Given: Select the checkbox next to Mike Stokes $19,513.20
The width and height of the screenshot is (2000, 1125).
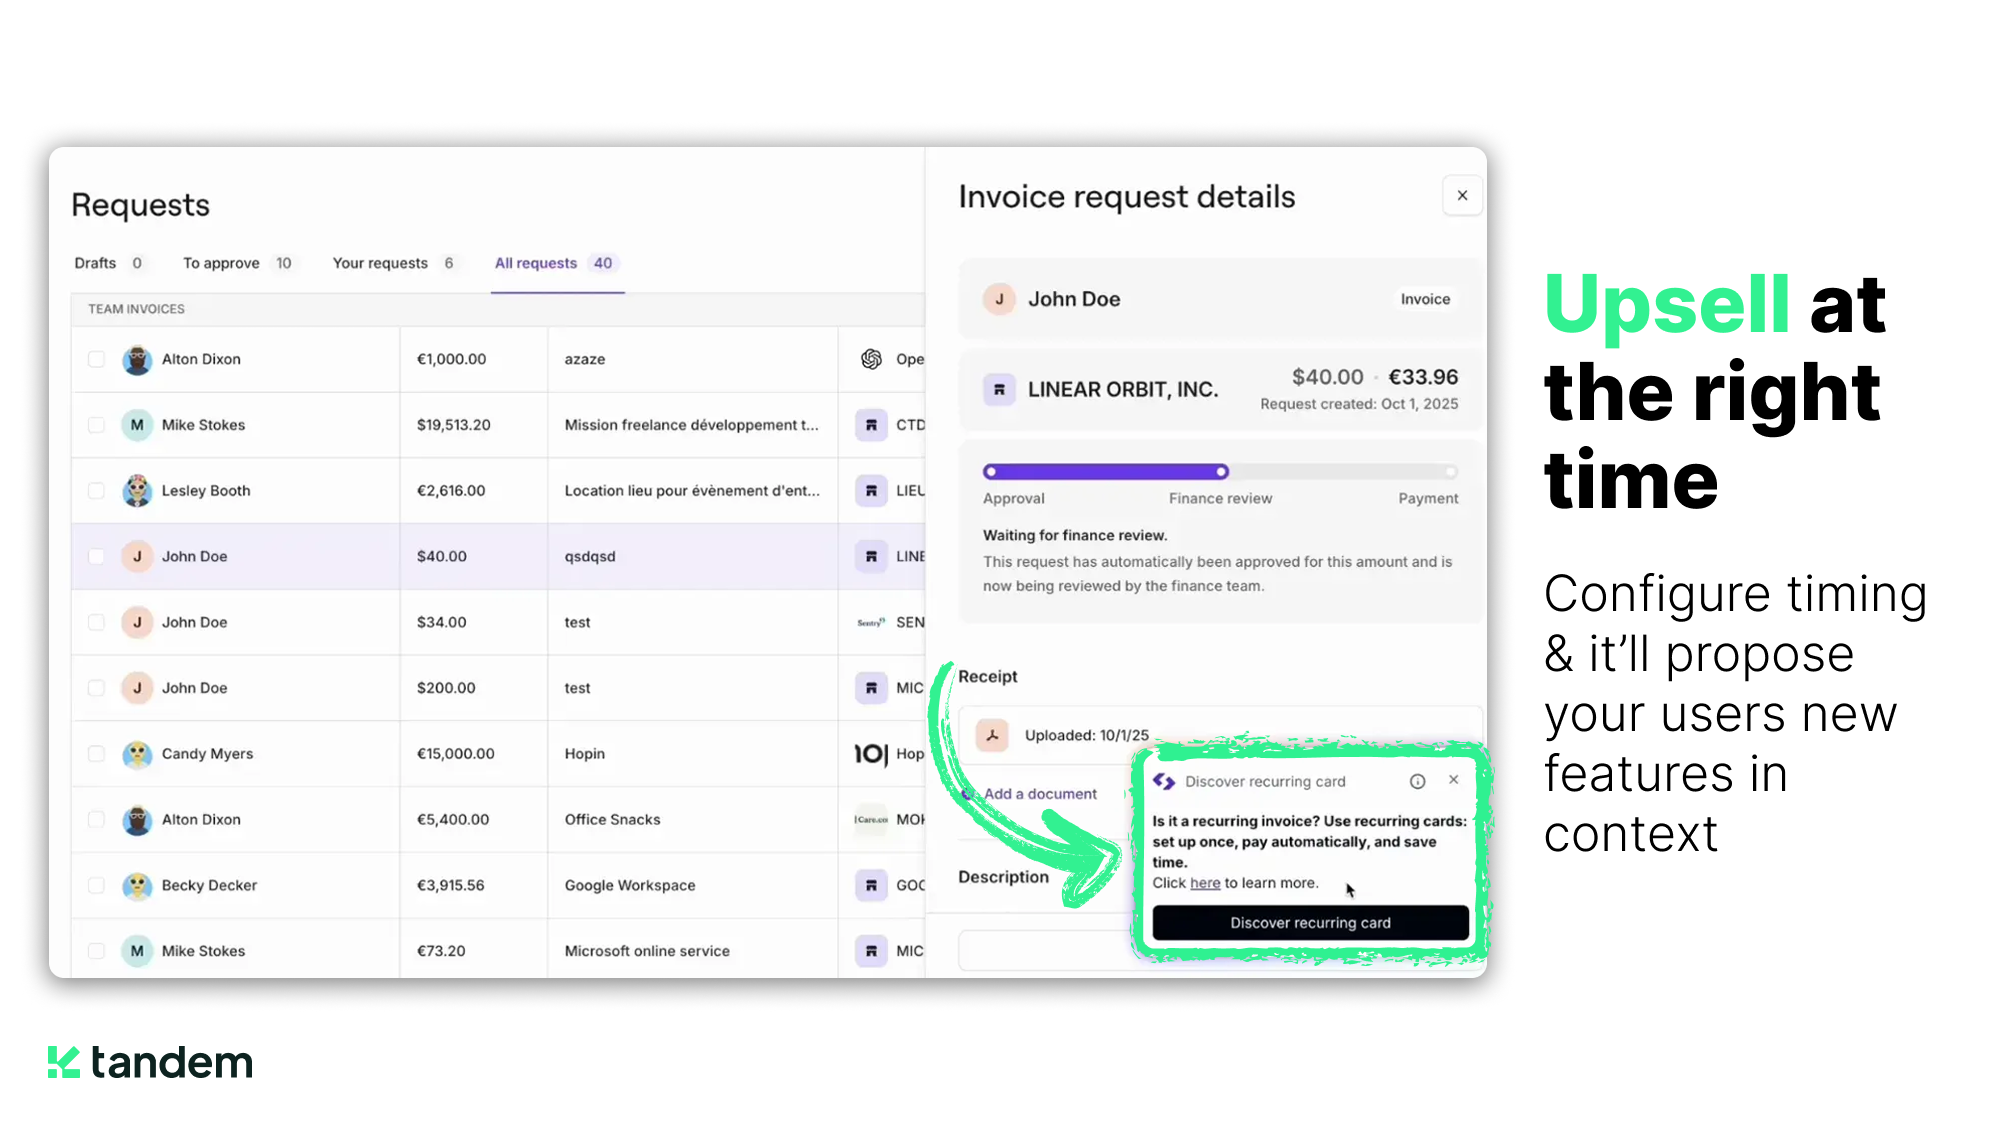Looking at the screenshot, I should (x=96, y=425).
